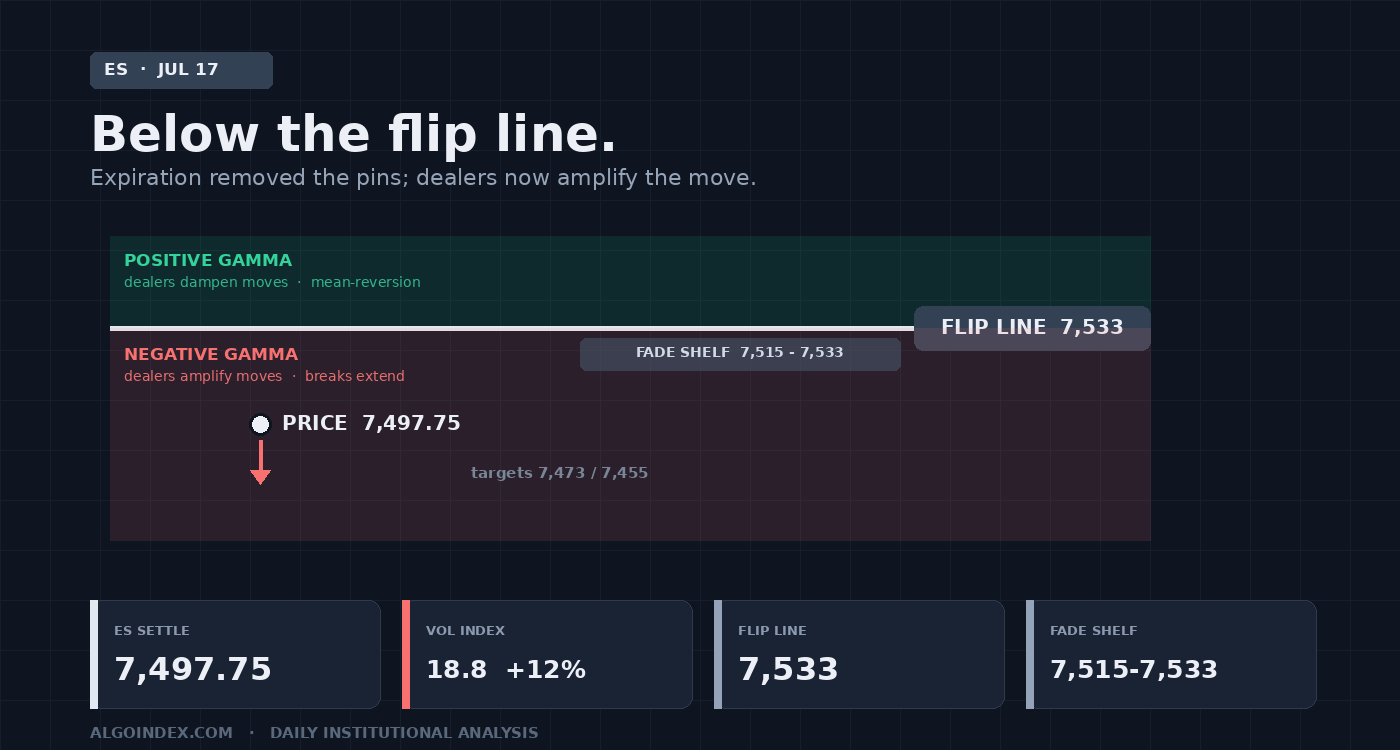Click the POSITIVE GAMMA zone label
The width and height of the screenshot is (1400, 750).
pyautogui.click(x=208, y=260)
